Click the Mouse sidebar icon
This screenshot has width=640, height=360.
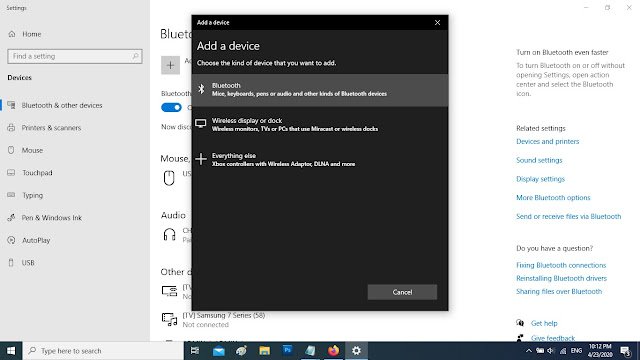(x=11, y=150)
